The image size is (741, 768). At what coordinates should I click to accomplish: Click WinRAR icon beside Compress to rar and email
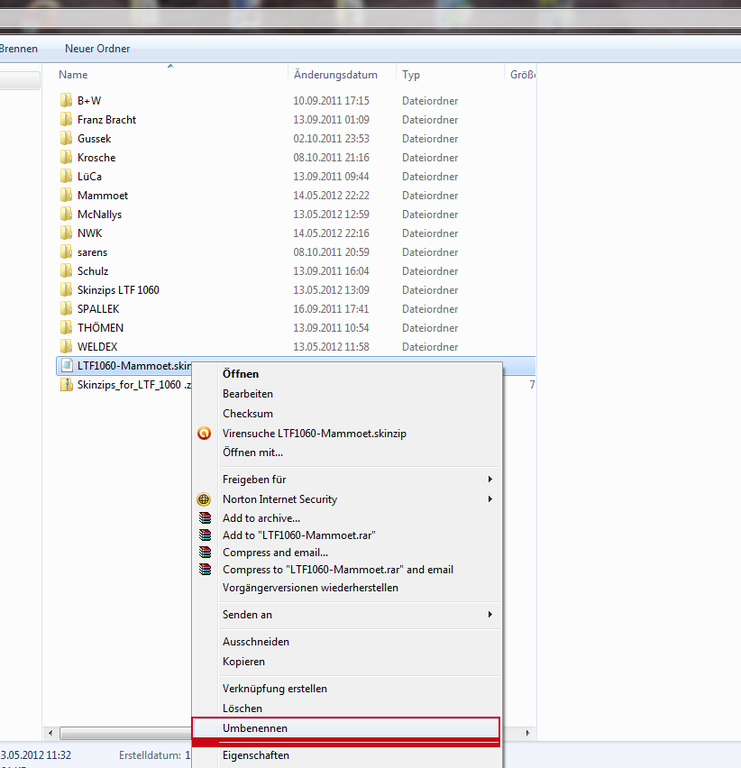[205, 569]
